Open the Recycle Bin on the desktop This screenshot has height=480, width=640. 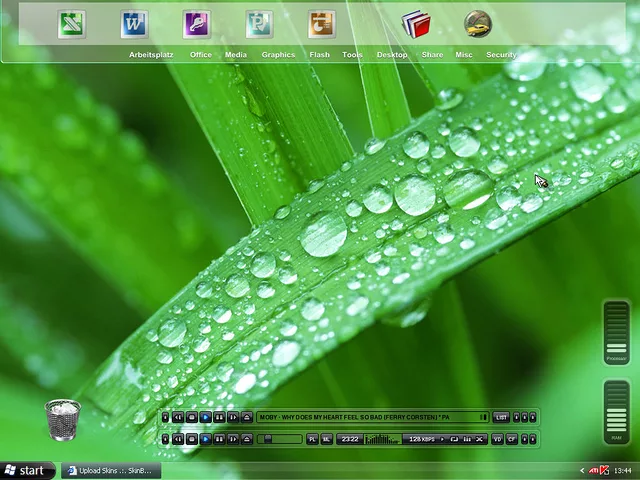tap(63, 420)
